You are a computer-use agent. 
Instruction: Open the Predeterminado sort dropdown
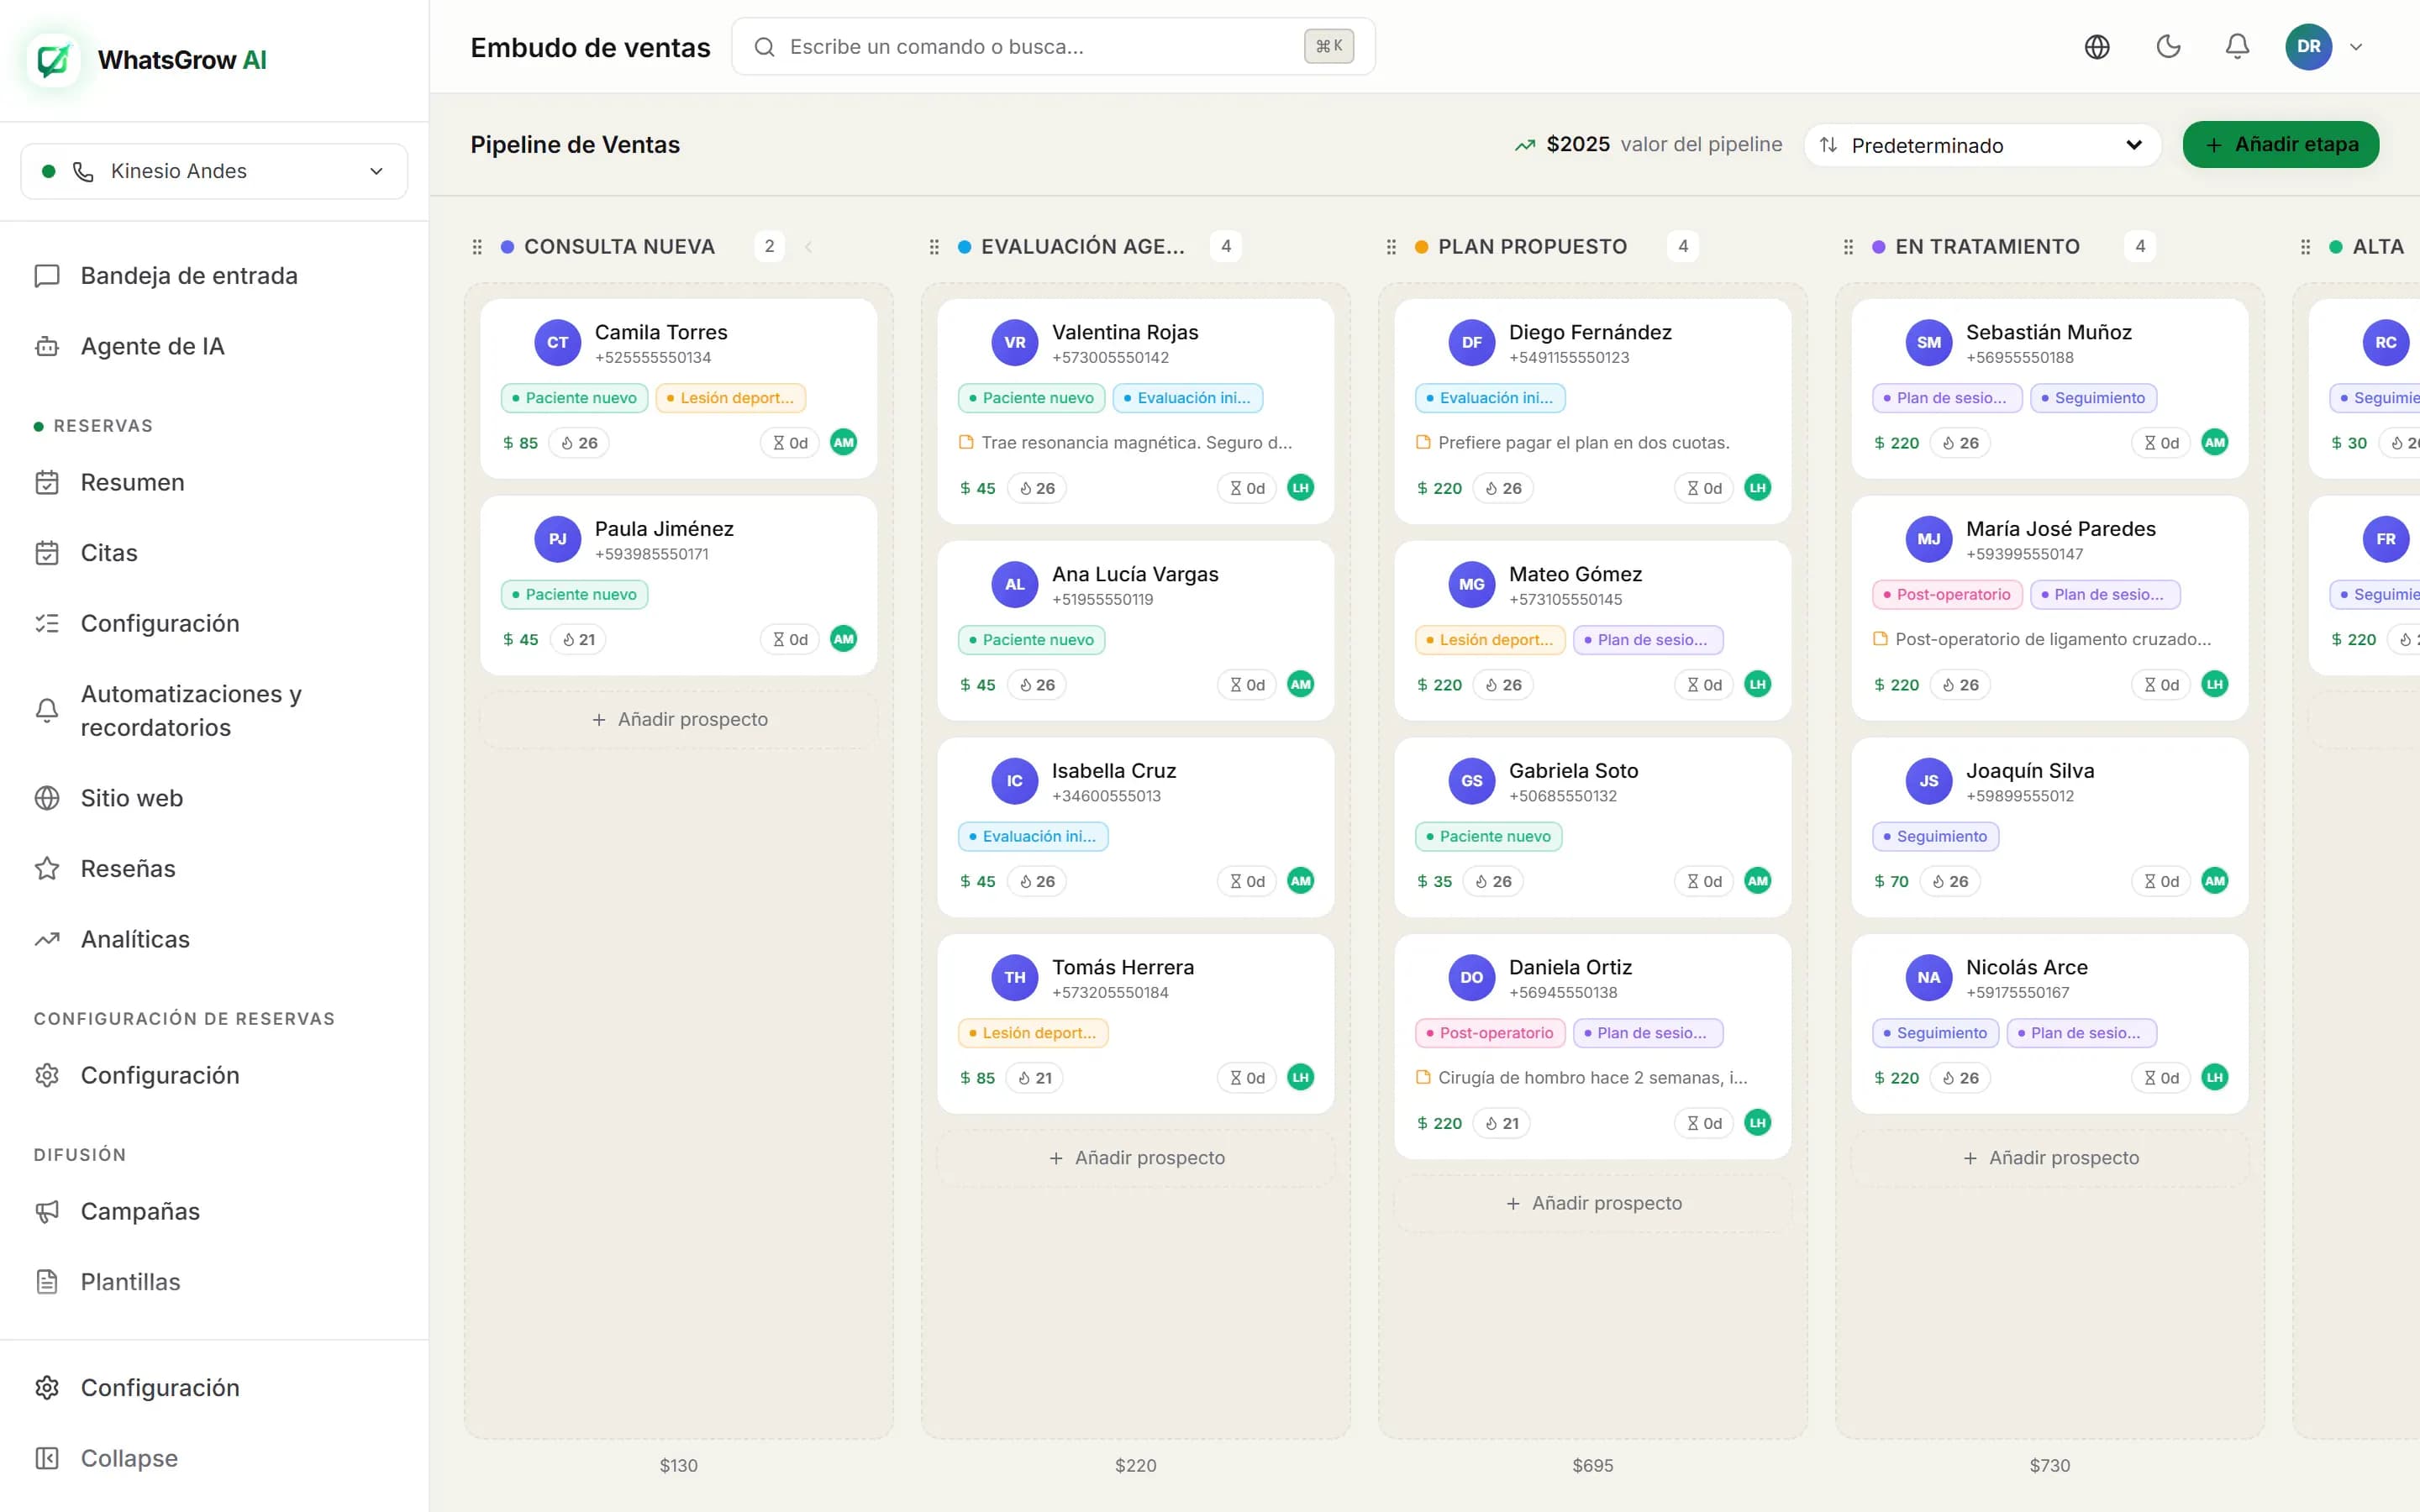click(x=1981, y=145)
